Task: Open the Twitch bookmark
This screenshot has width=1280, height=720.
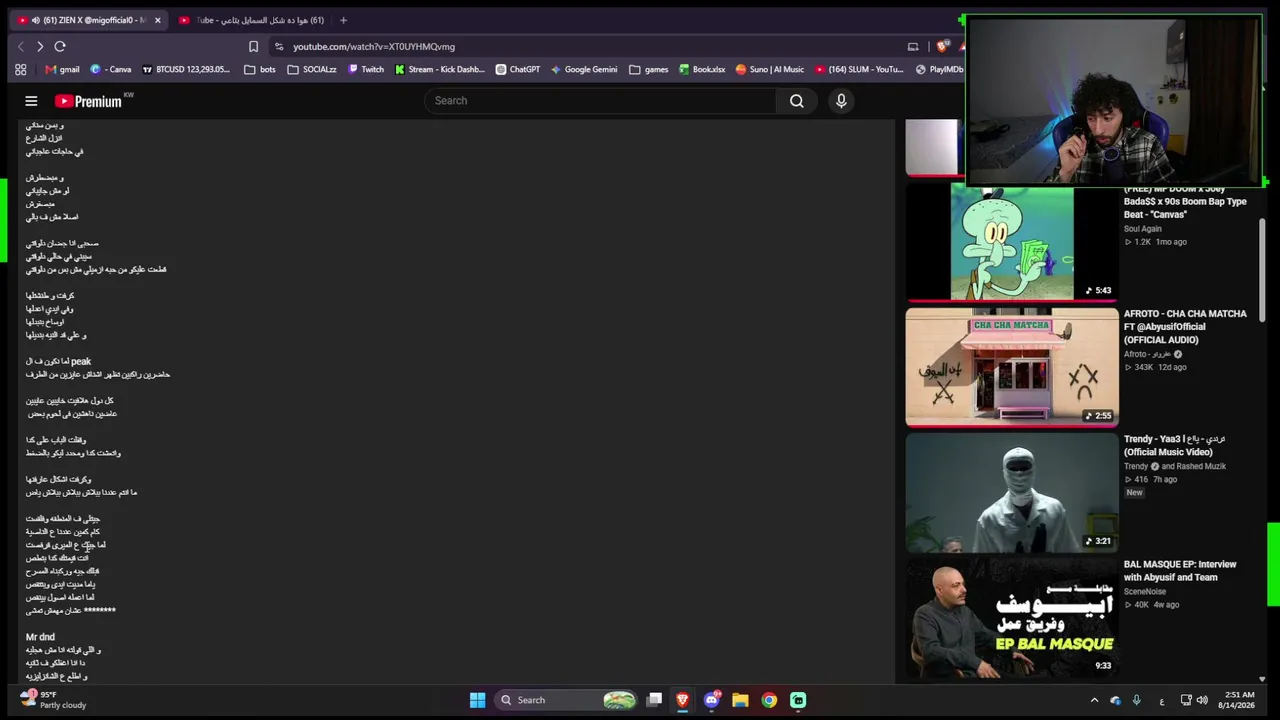Action: click(x=365, y=69)
